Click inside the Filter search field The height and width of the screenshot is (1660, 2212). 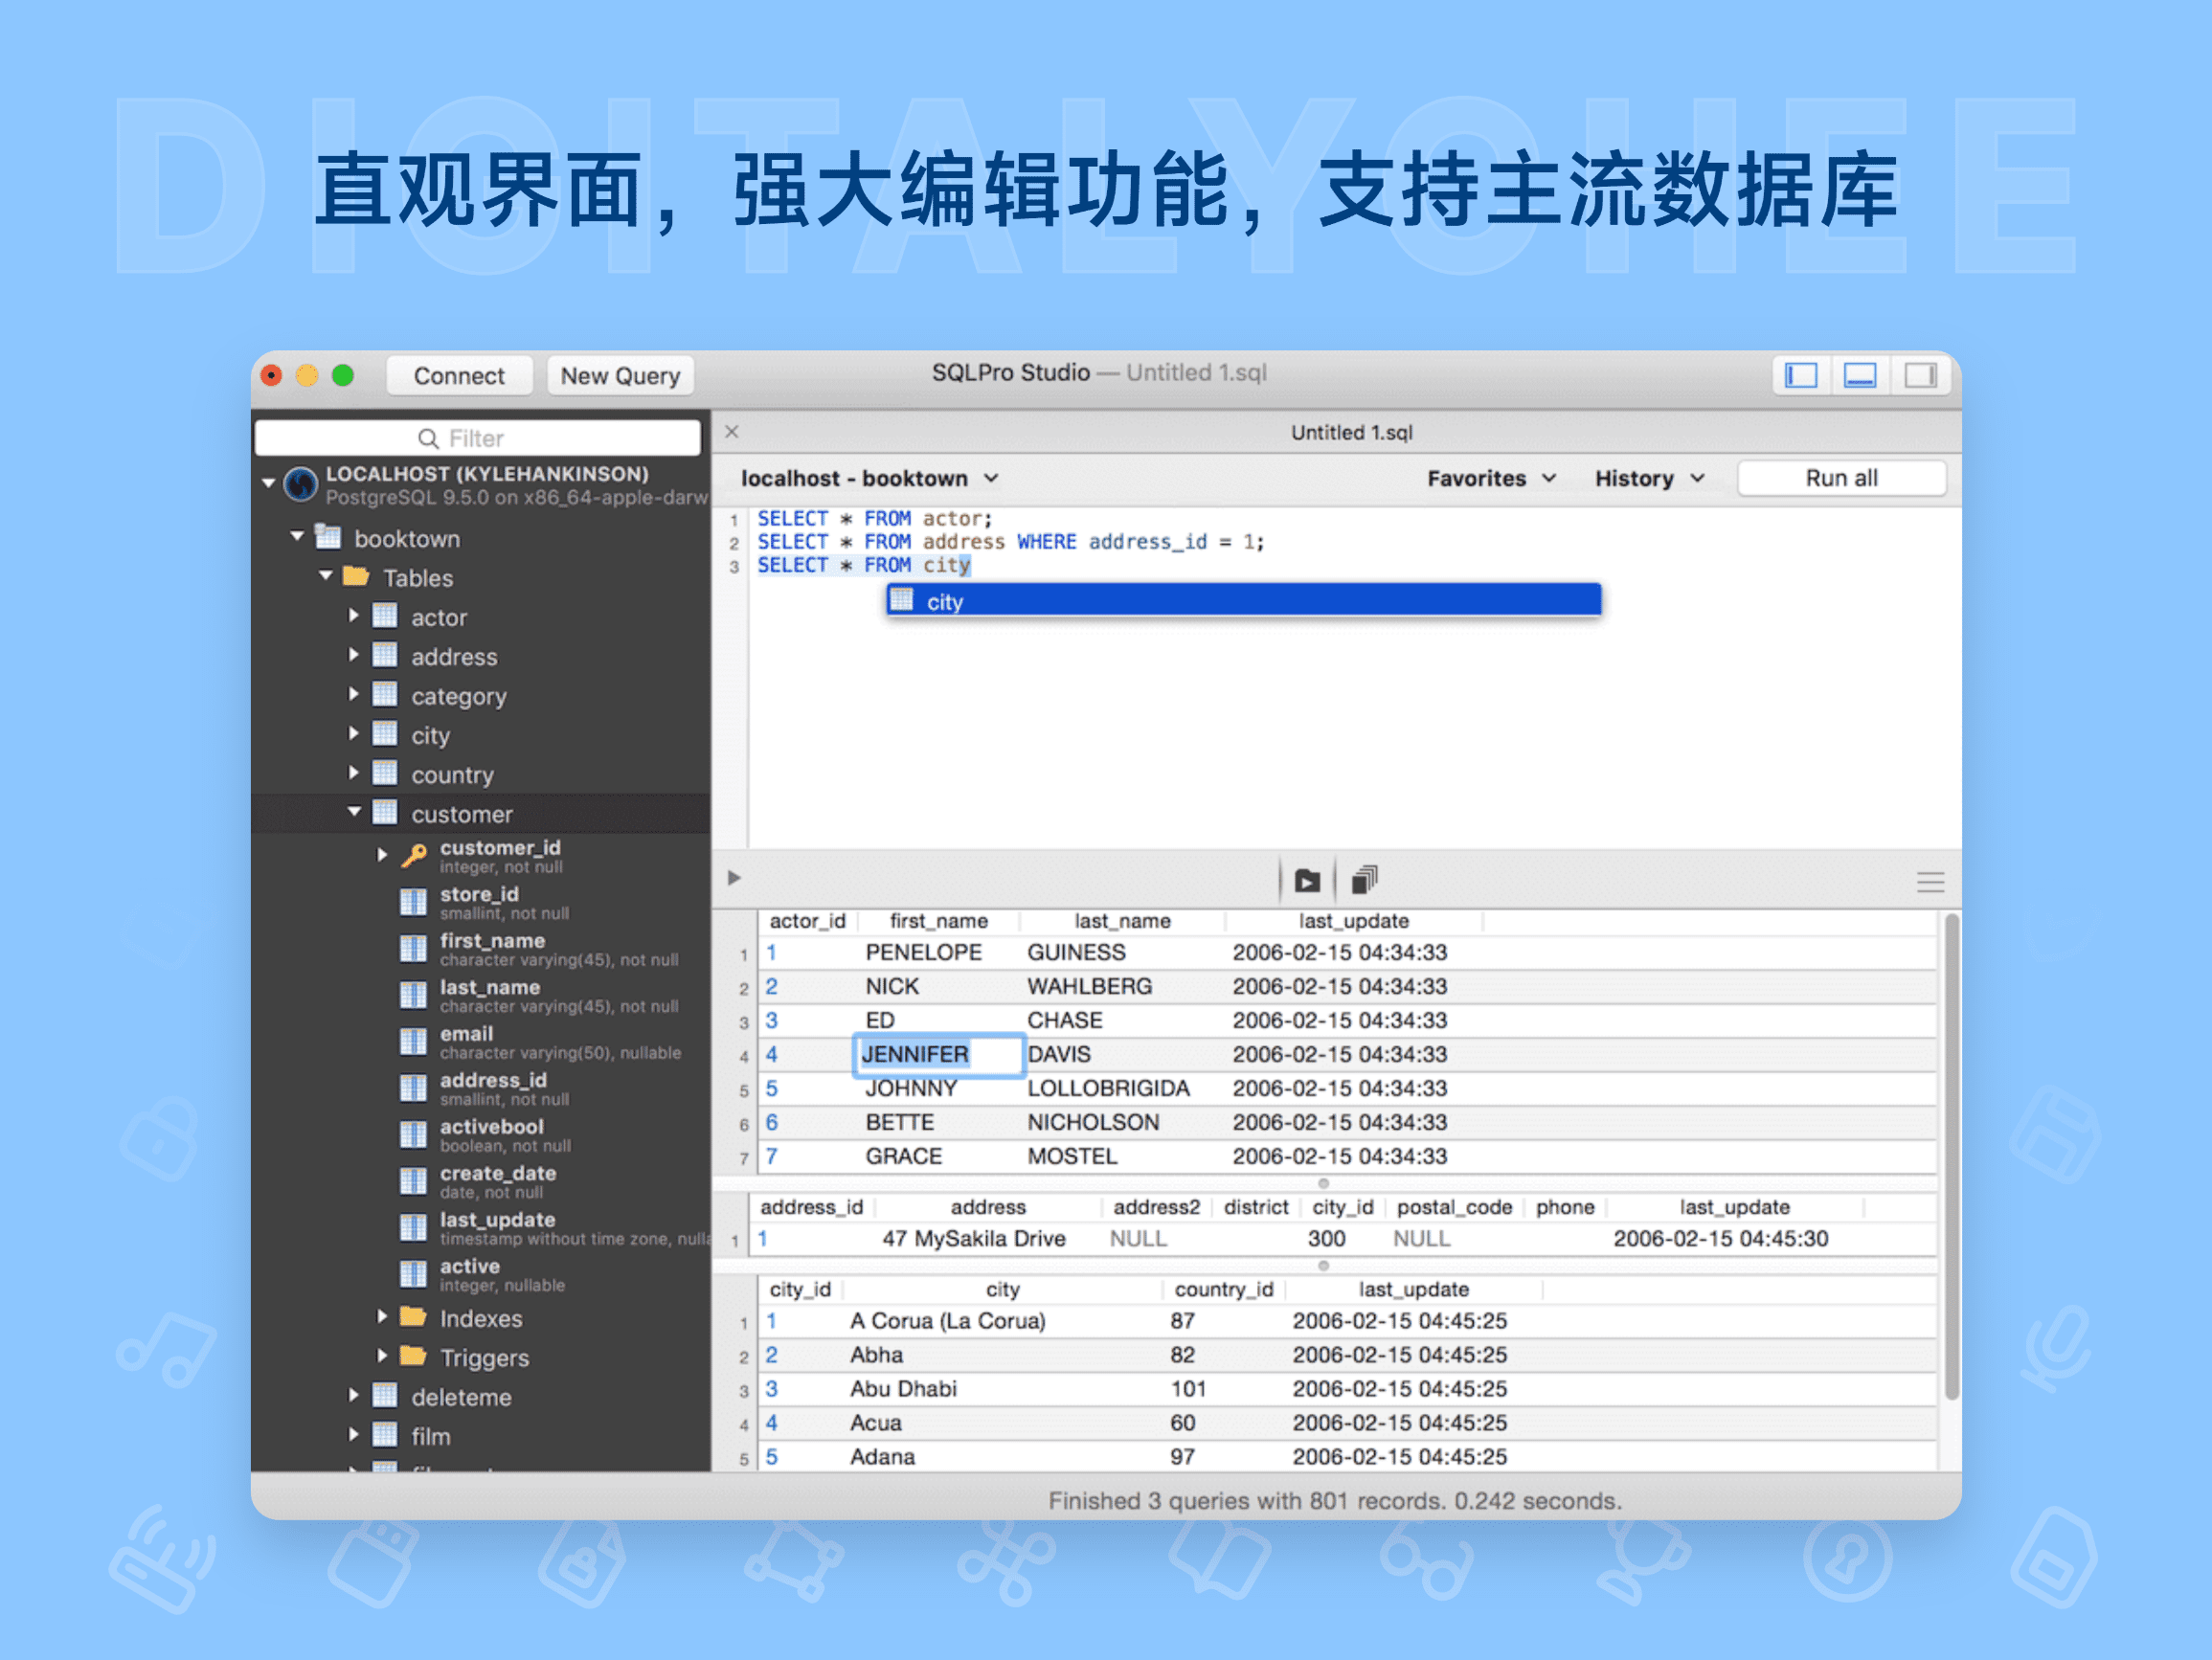pyautogui.click(x=480, y=437)
